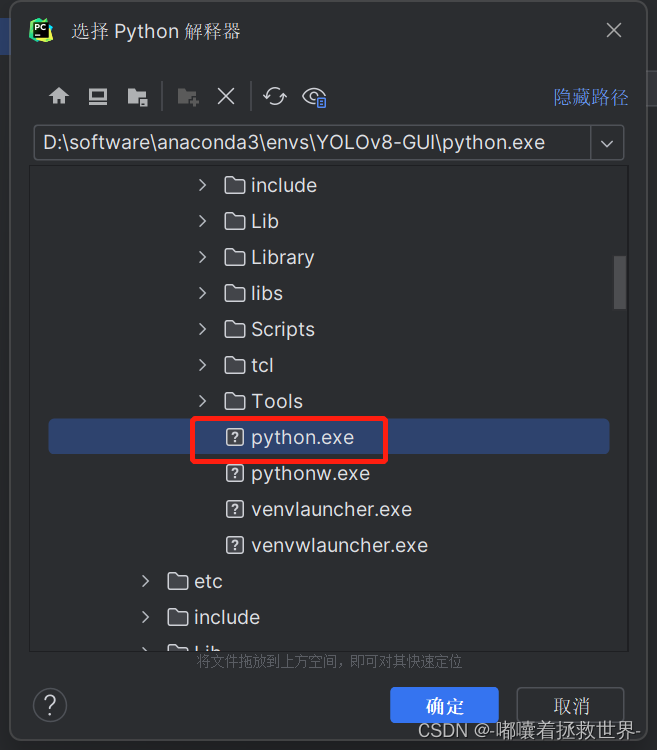Select the Library folder row

(x=329, y=257)
